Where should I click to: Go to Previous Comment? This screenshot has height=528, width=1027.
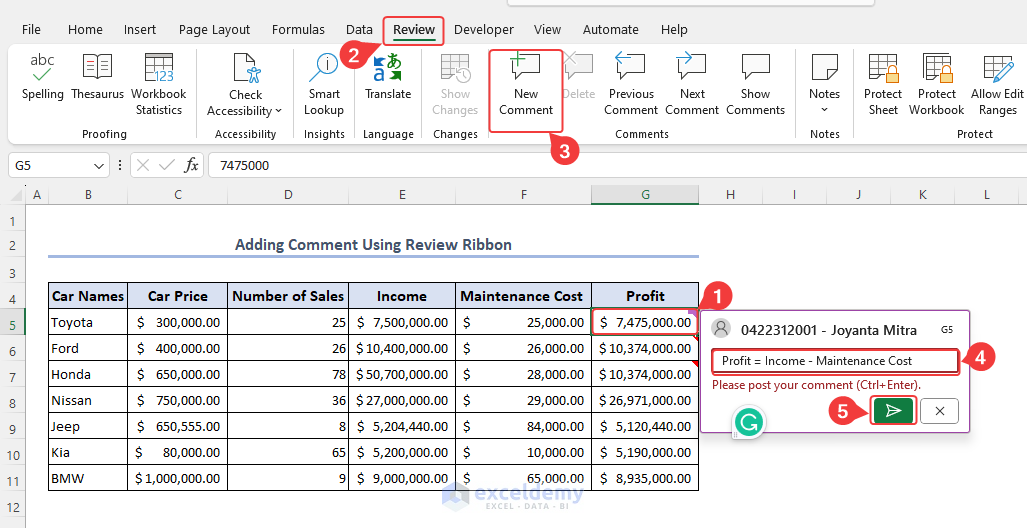click(x=630, y=84)
